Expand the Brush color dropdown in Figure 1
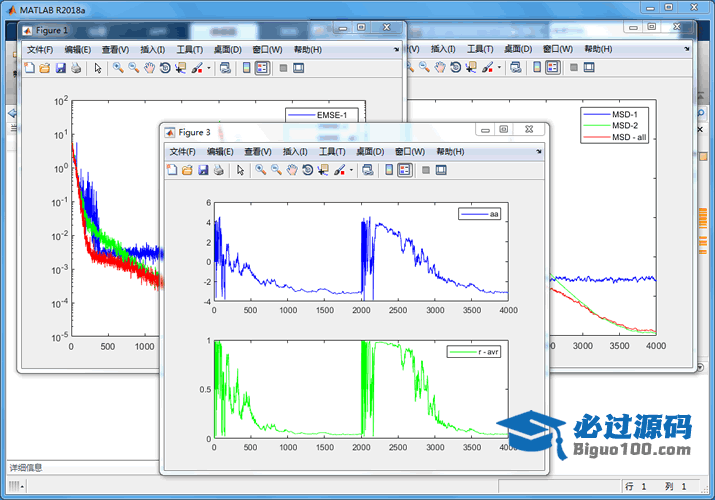The width and height of the screenshot is (715, 500). pyautogui.click(x=209, y=69)
